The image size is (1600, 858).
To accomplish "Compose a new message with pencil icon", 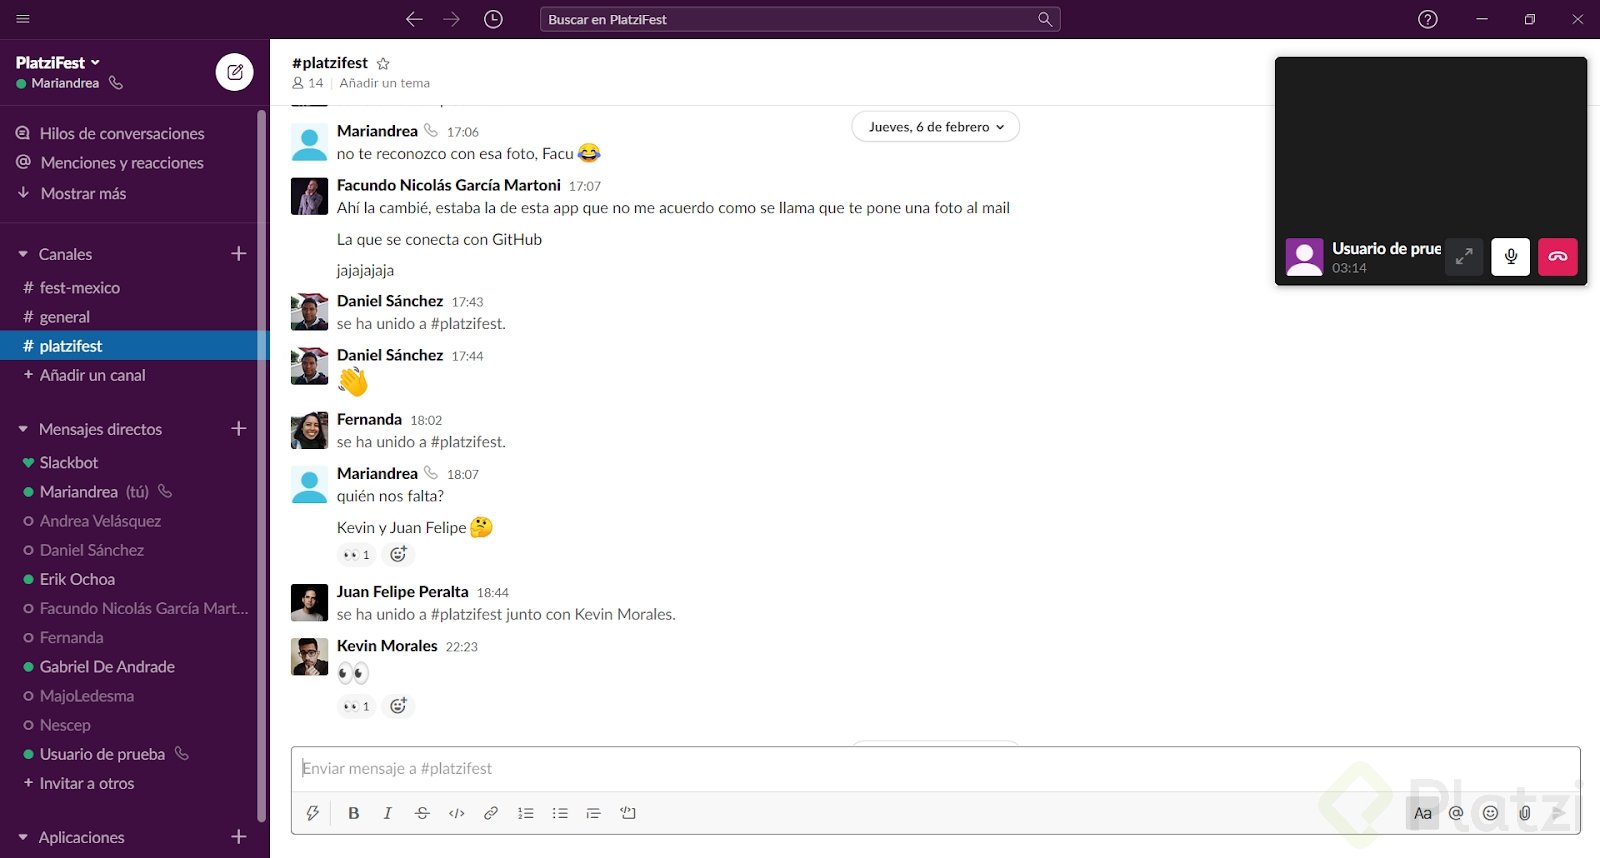I will pos(235,72).
